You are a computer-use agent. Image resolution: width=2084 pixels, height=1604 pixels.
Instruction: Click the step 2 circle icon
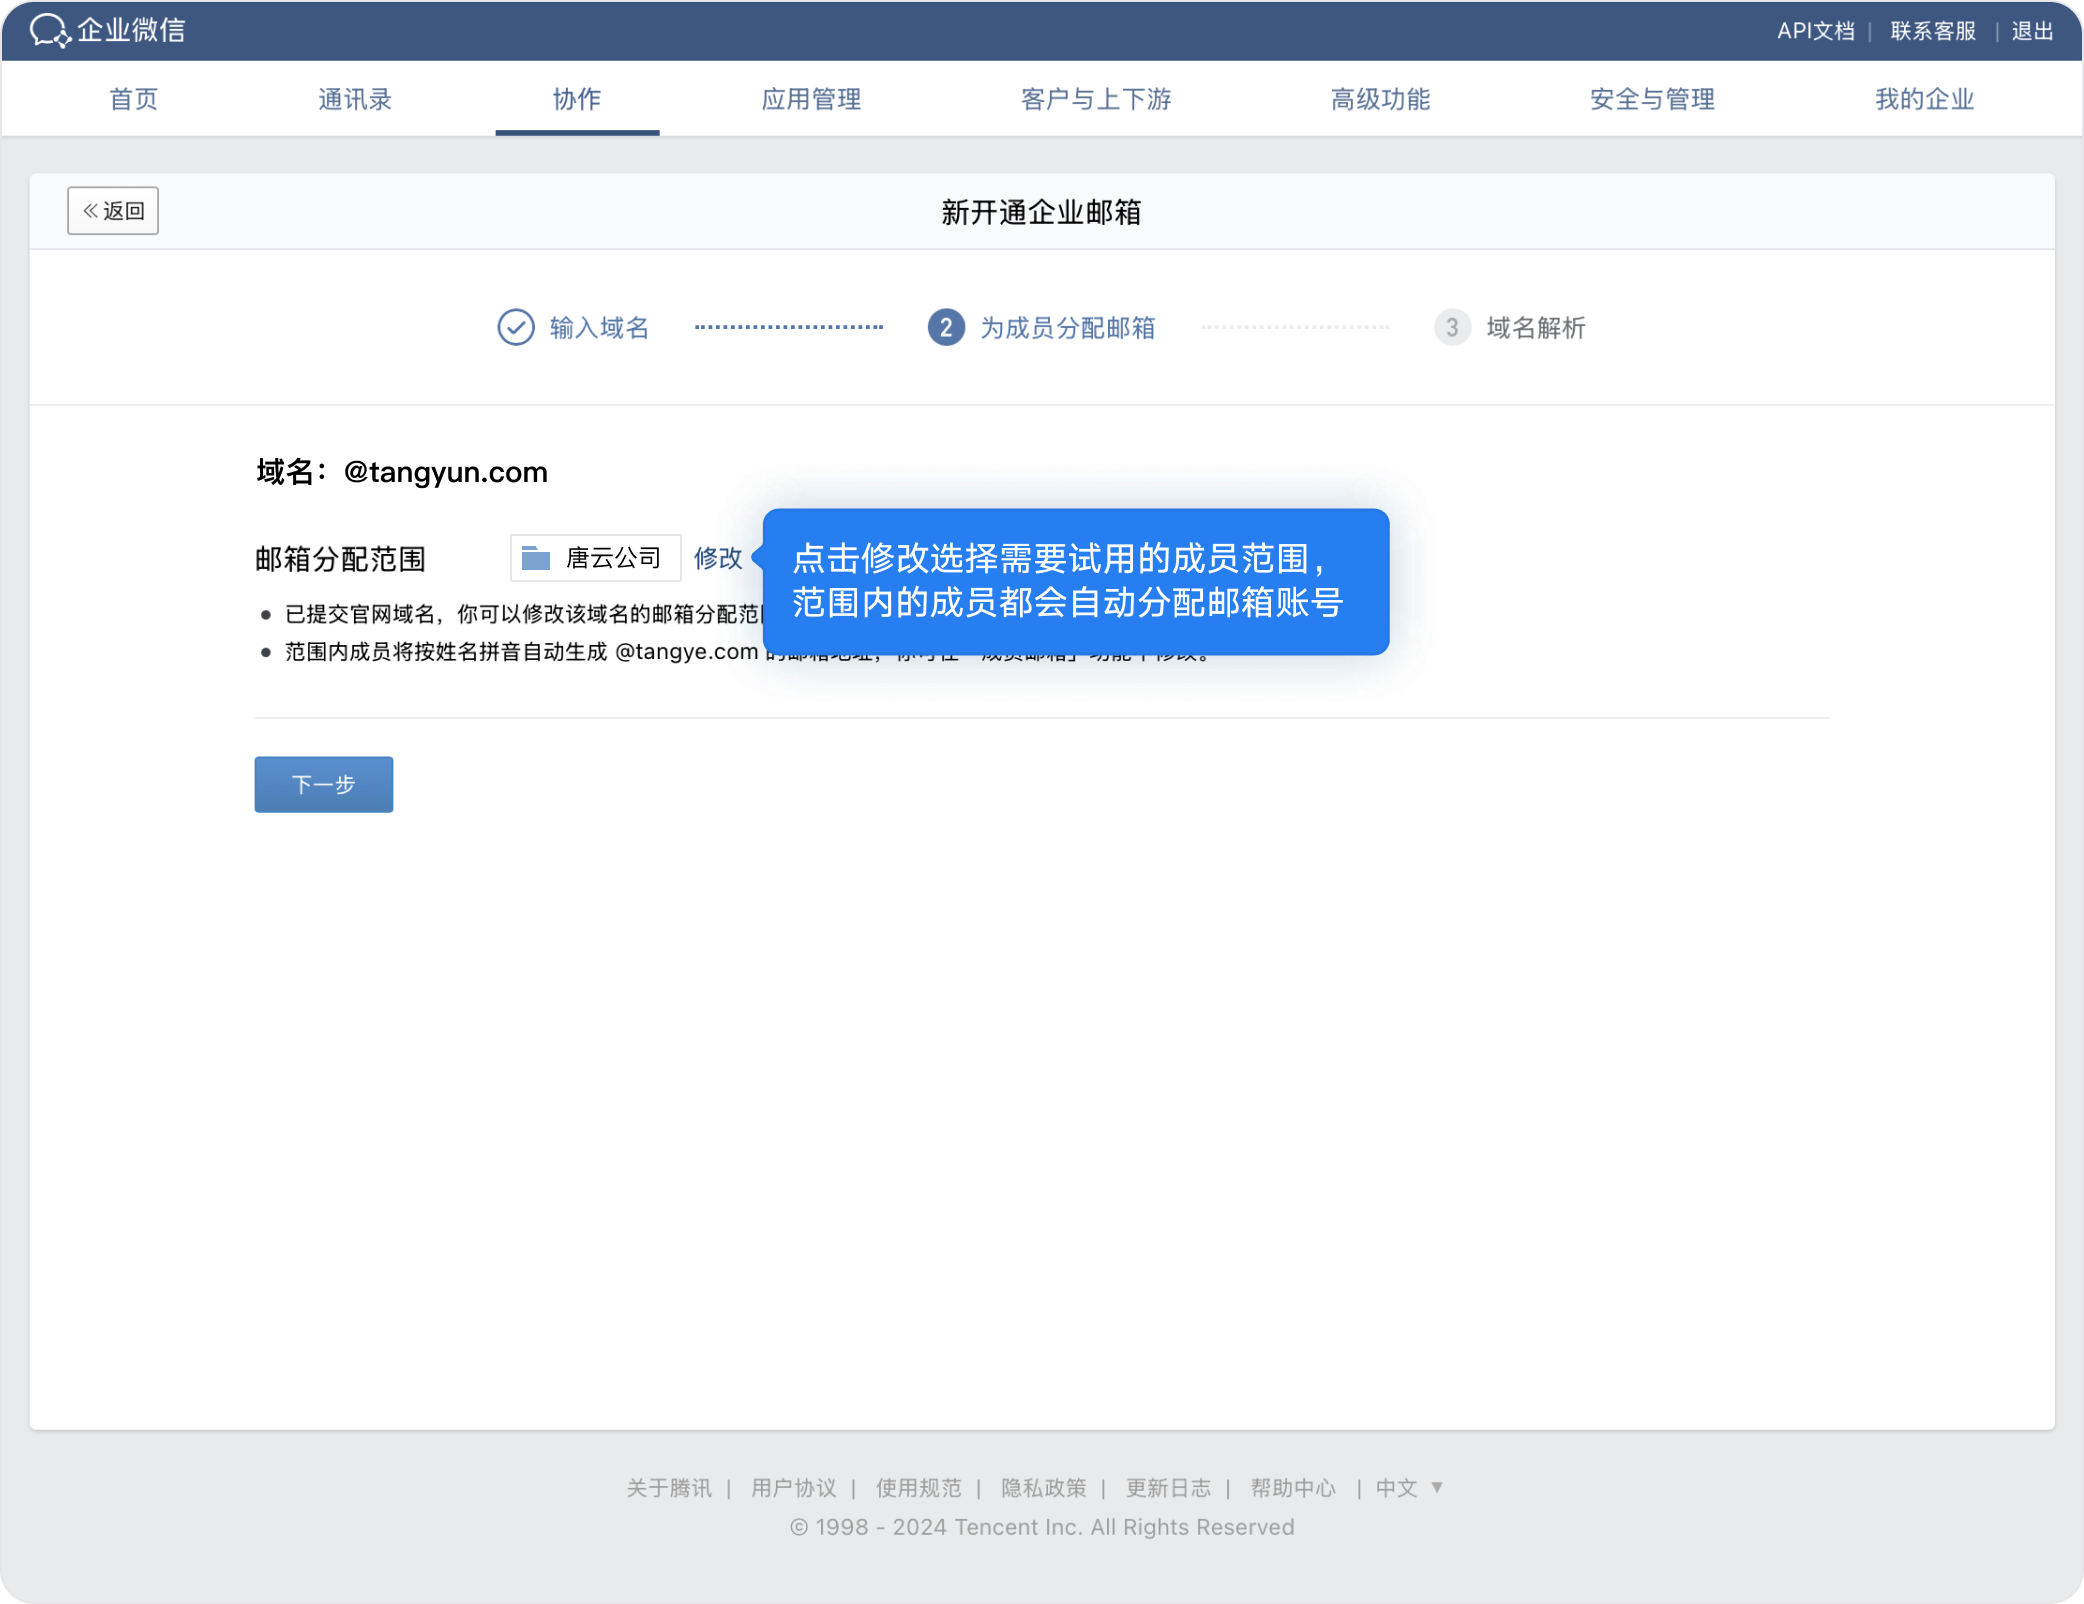coord(945,327)
